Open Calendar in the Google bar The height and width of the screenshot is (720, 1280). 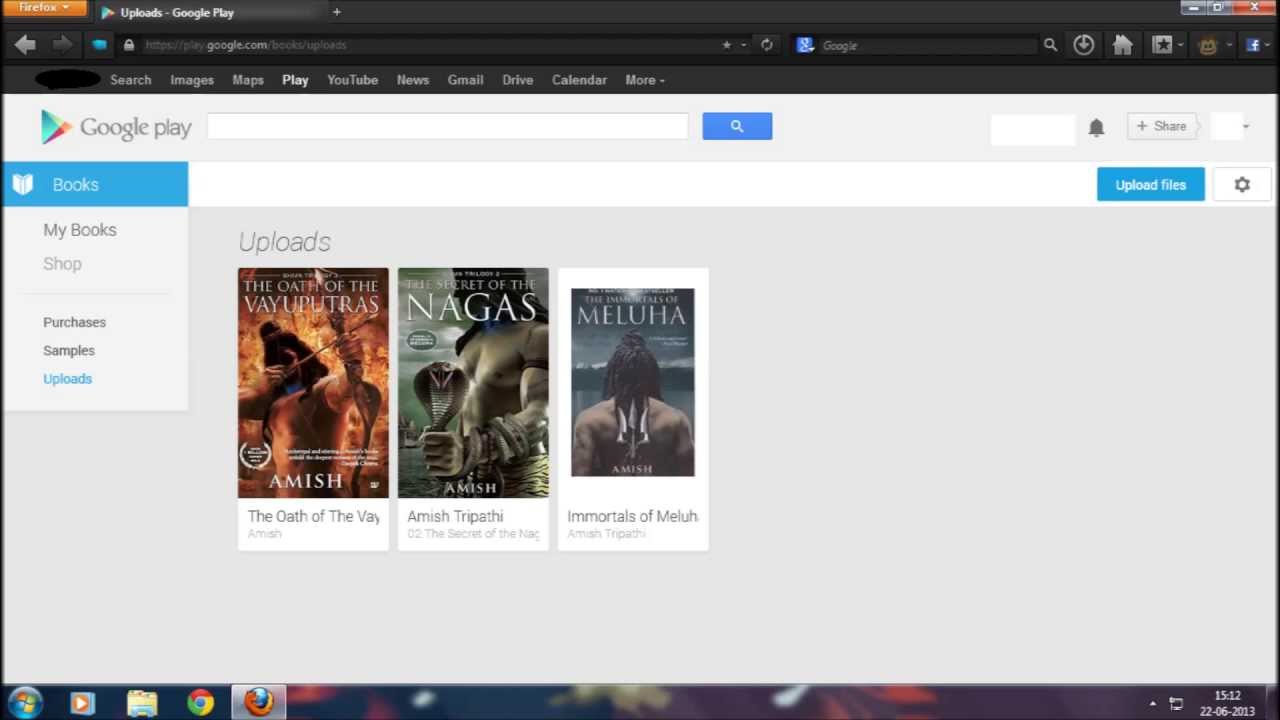coord(579,80)
